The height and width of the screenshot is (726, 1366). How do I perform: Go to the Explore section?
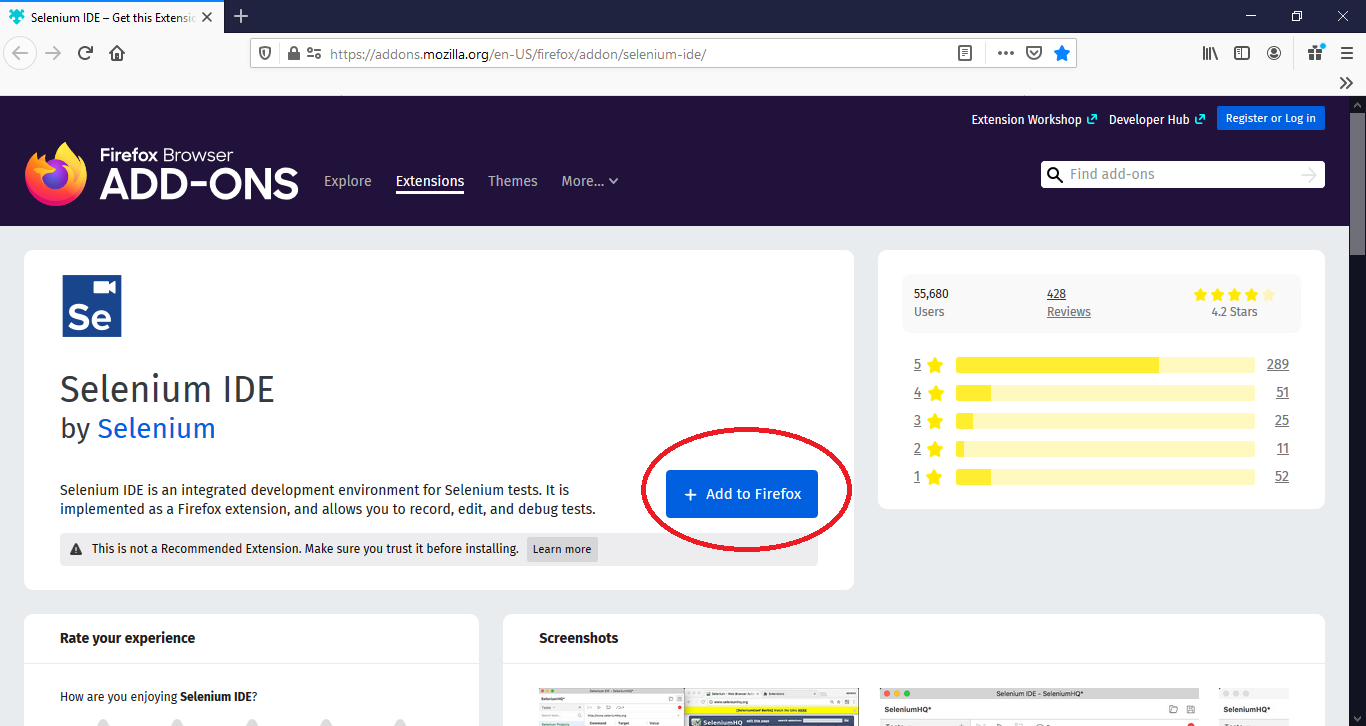[348, 181]
